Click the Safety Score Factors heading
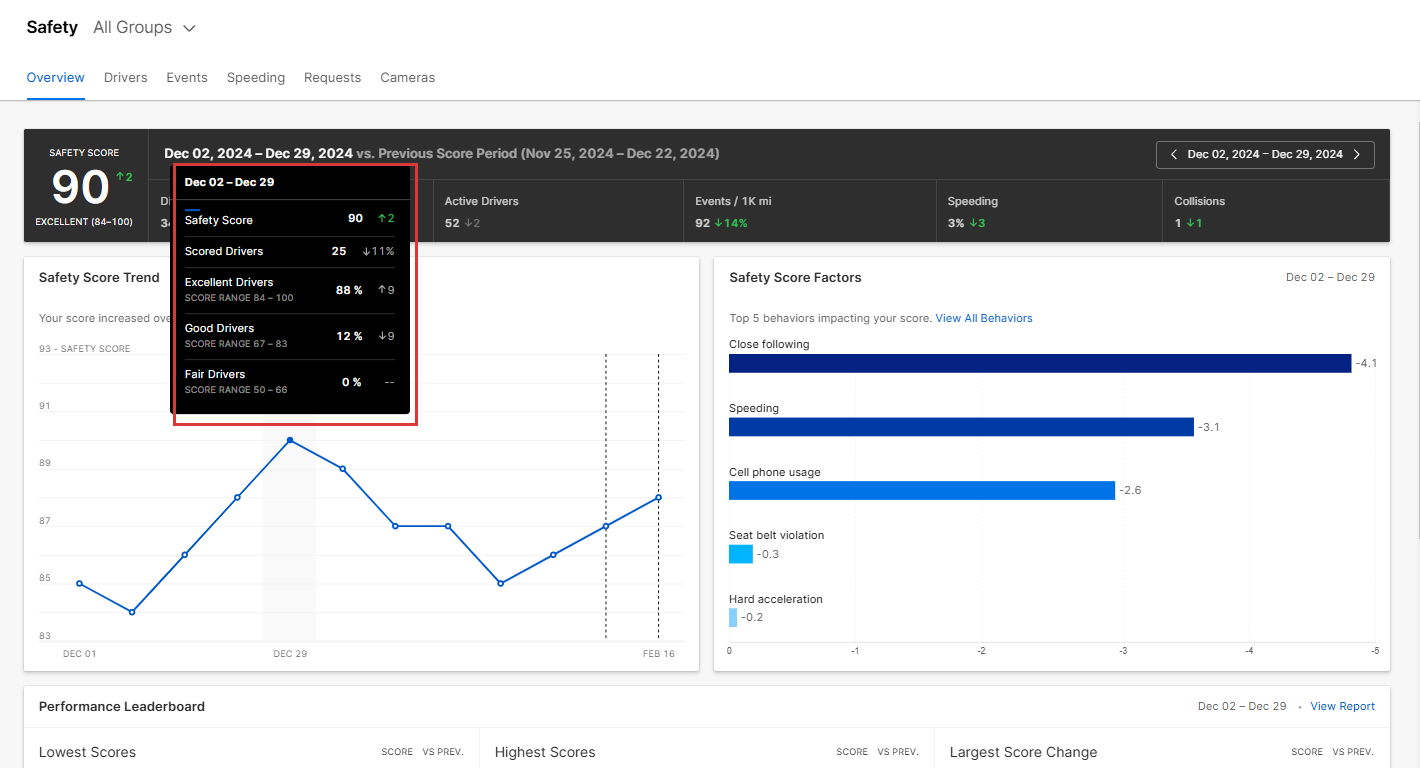Screen dimensions: 1420x768 [x=795, y=278]
